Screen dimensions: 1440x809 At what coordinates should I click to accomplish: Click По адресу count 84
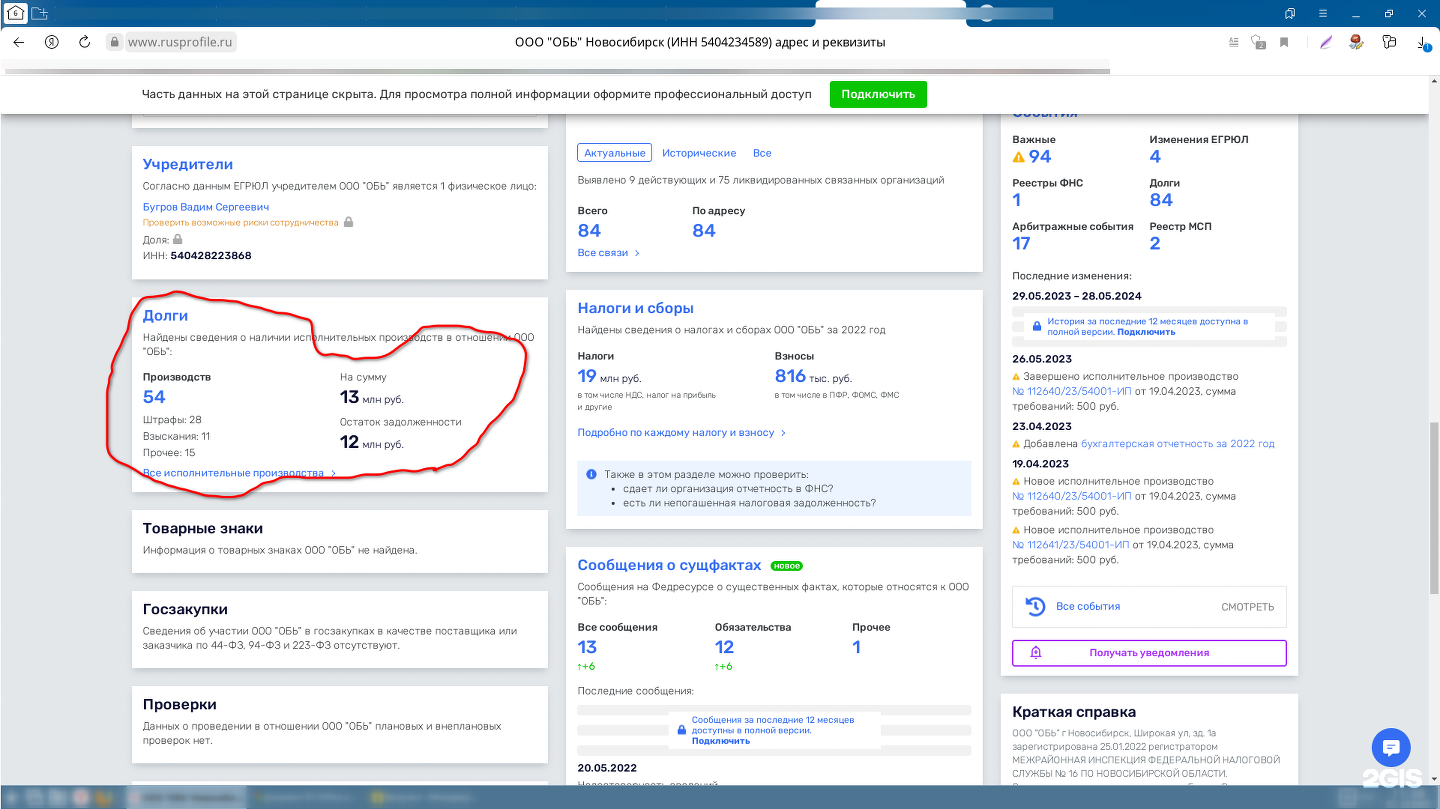click(x=704, y=231)
